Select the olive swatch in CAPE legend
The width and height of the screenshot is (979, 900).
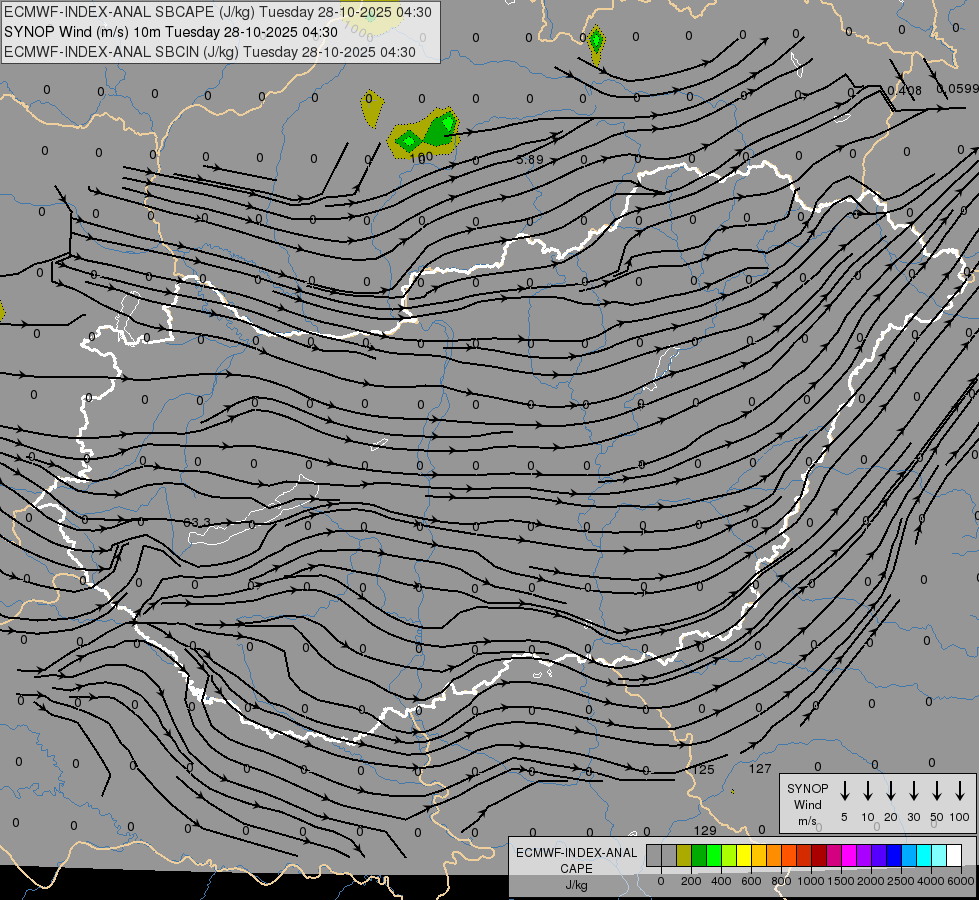(684, 855)
